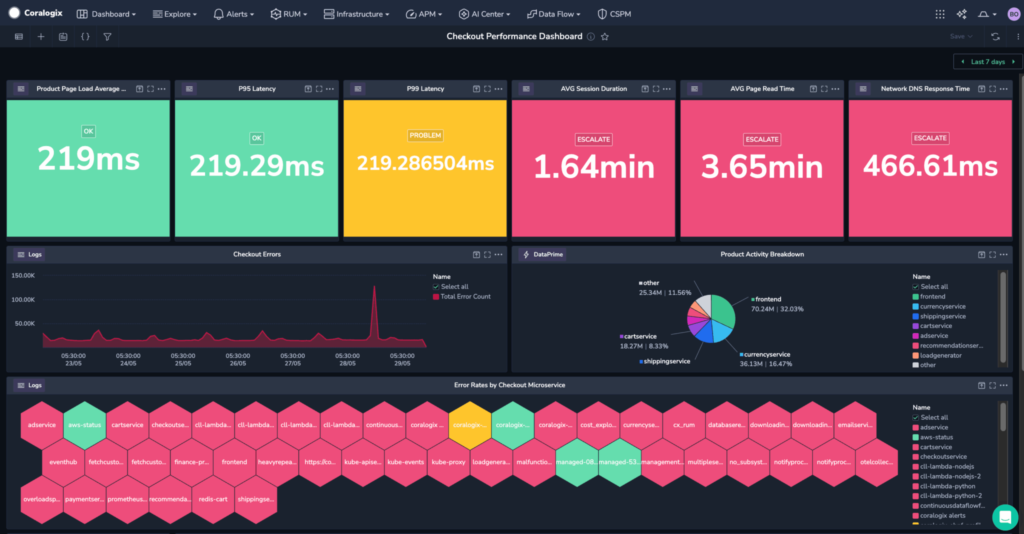This screenshot has height=534, width=1024.
Task: Open Network DNS Response Time more options
Action: (1004, 89)
